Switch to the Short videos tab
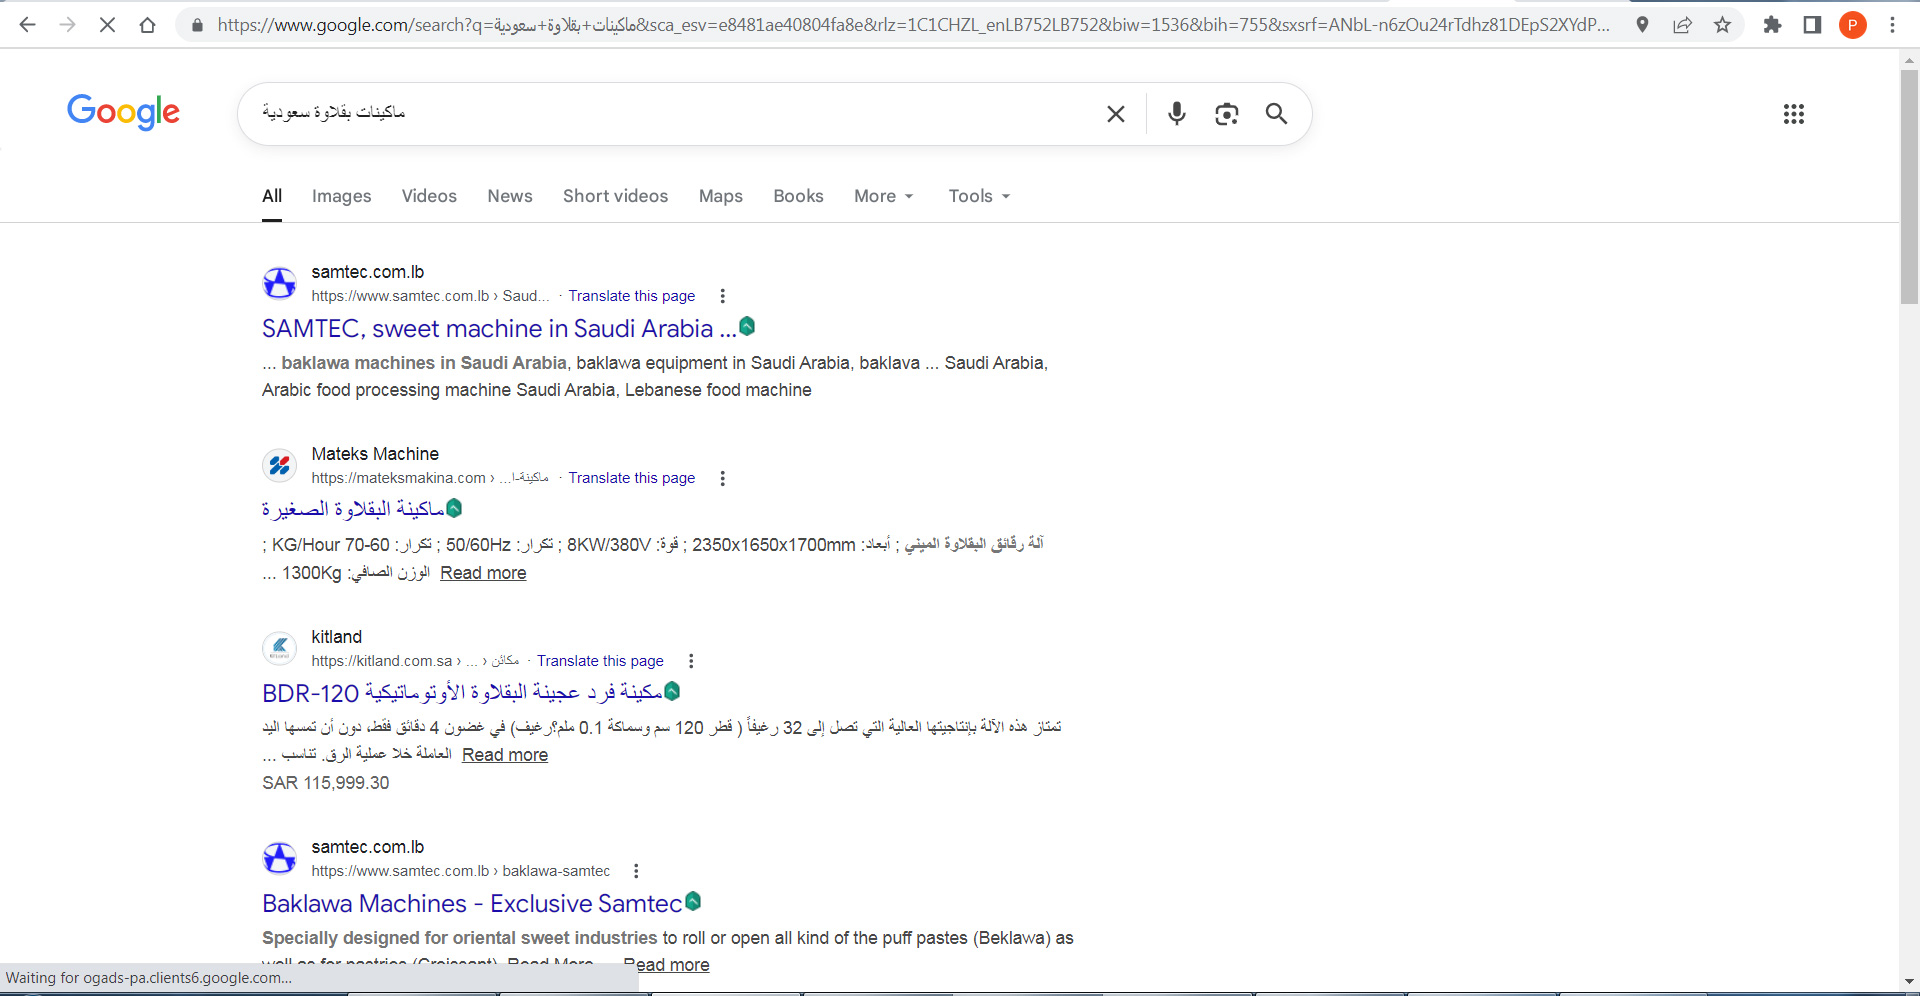Viewport: 1920px width, 996px height. [x=615, y=196]
